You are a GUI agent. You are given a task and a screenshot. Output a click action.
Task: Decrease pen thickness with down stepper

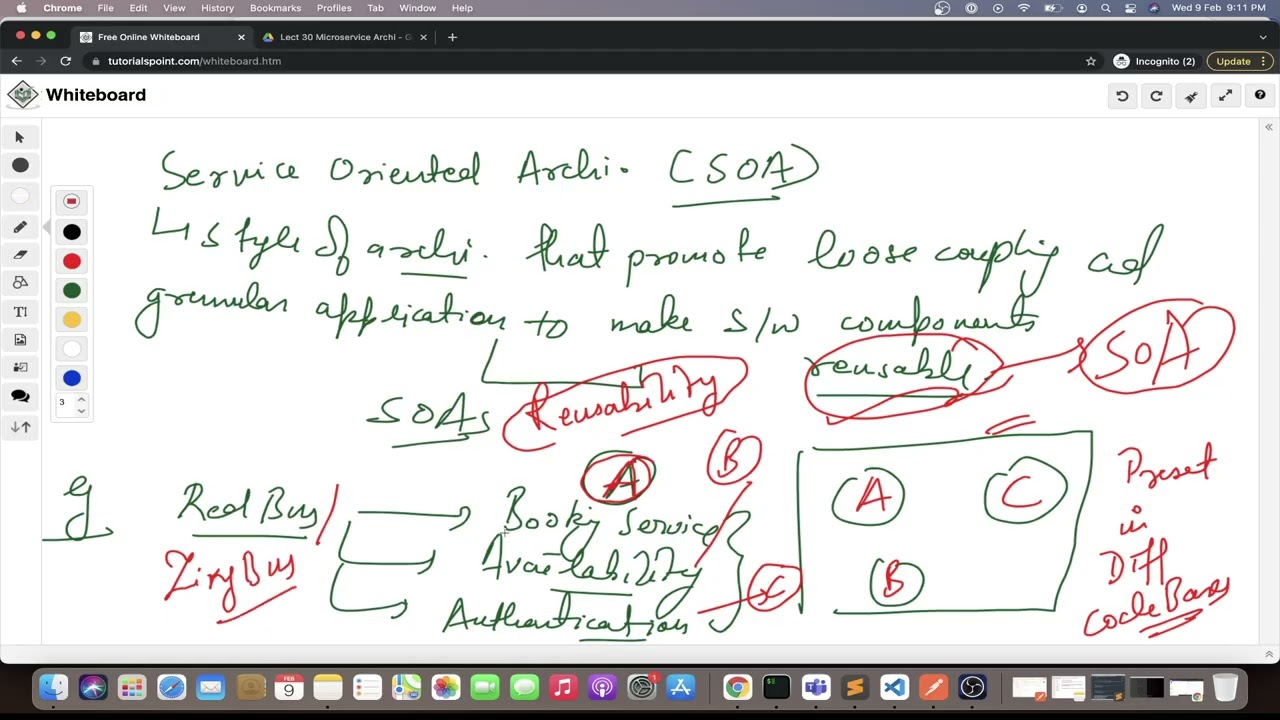(x=81, y=409)
